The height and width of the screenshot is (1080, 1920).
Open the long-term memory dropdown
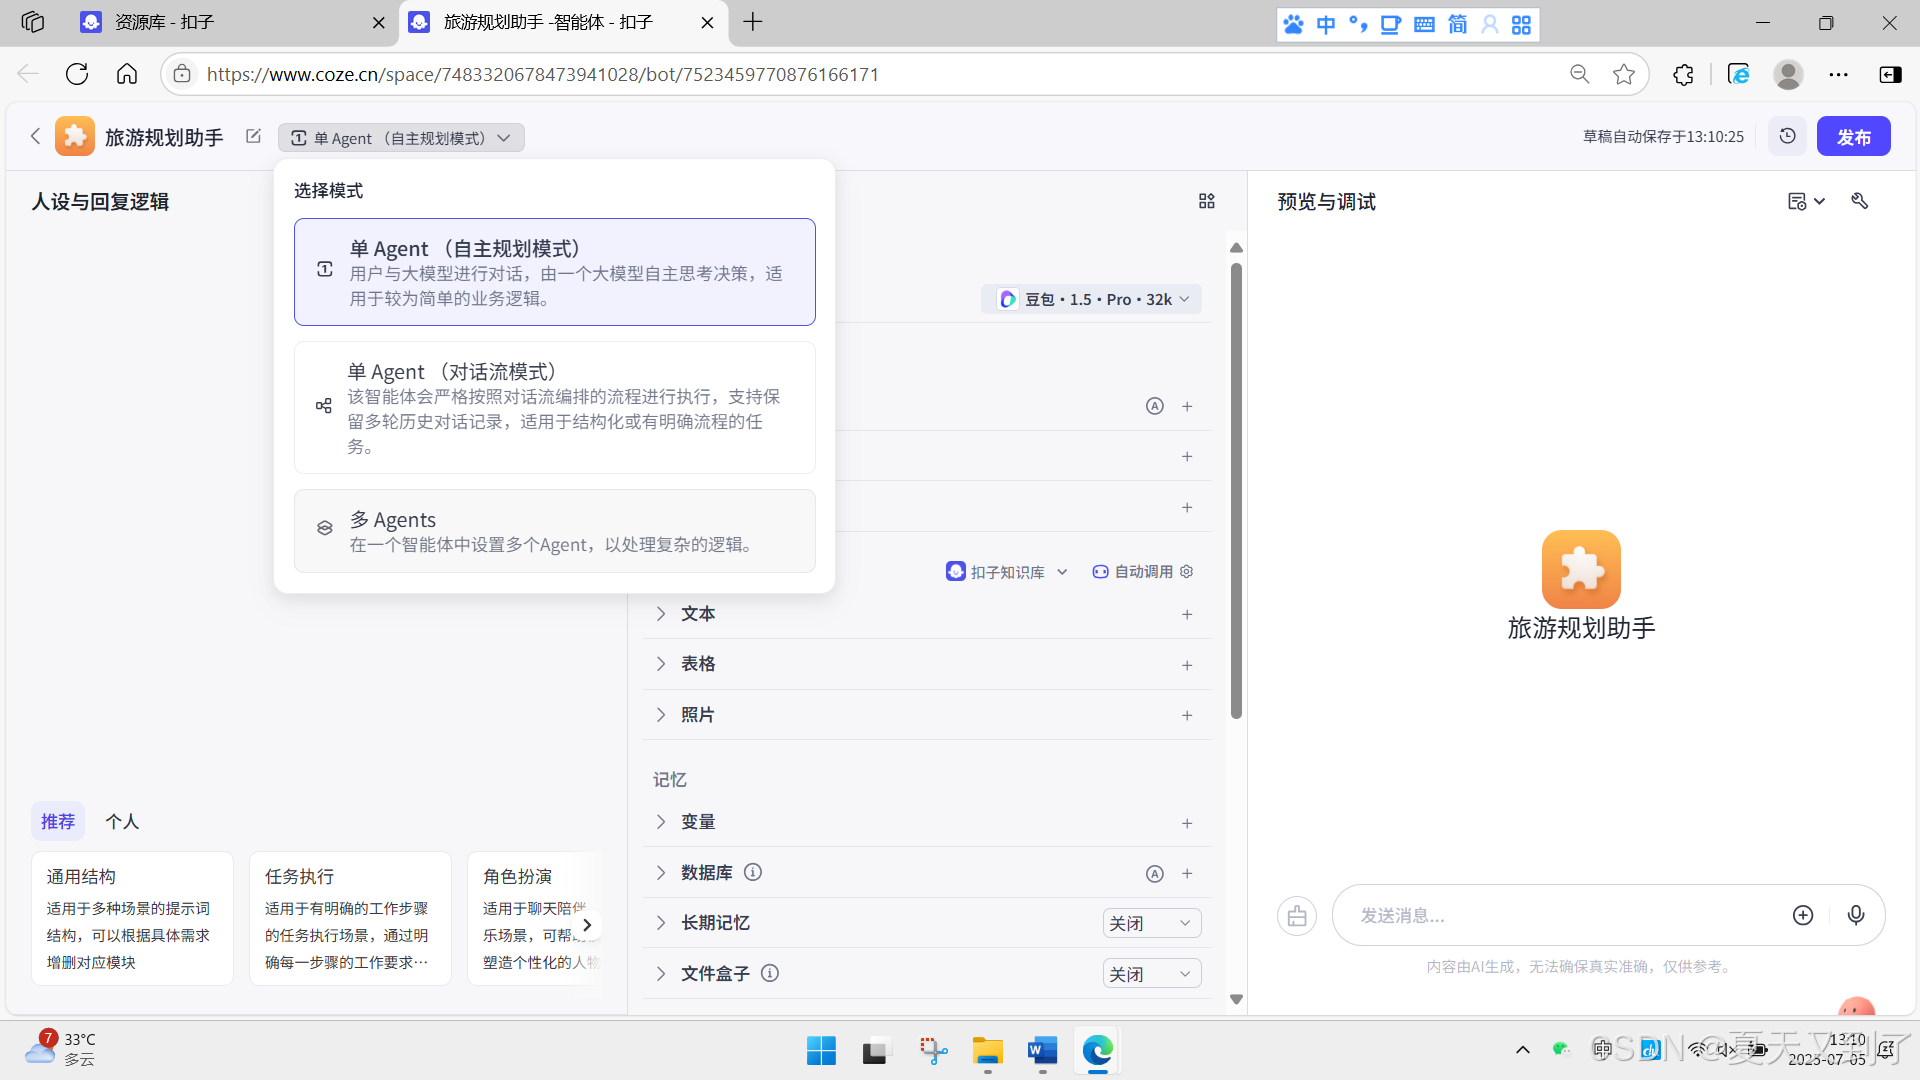[1151, 923]
